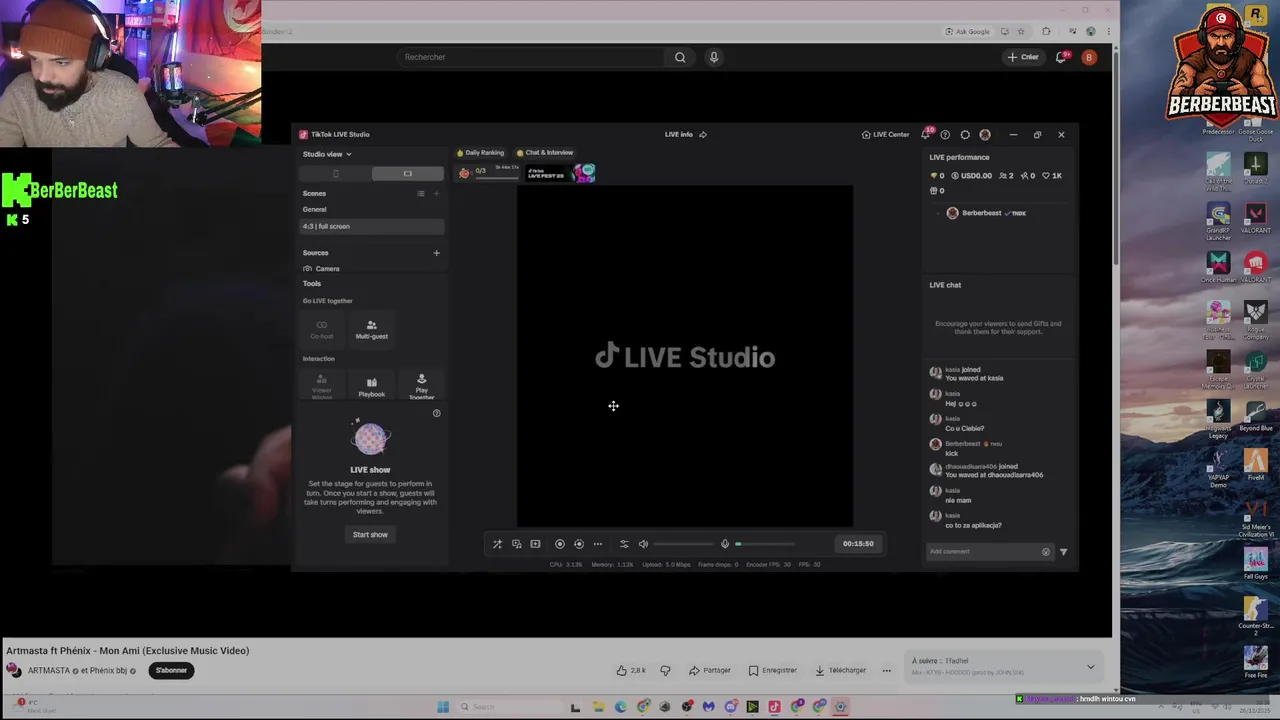Adjust the speaker volume slider

coord(684,544)
